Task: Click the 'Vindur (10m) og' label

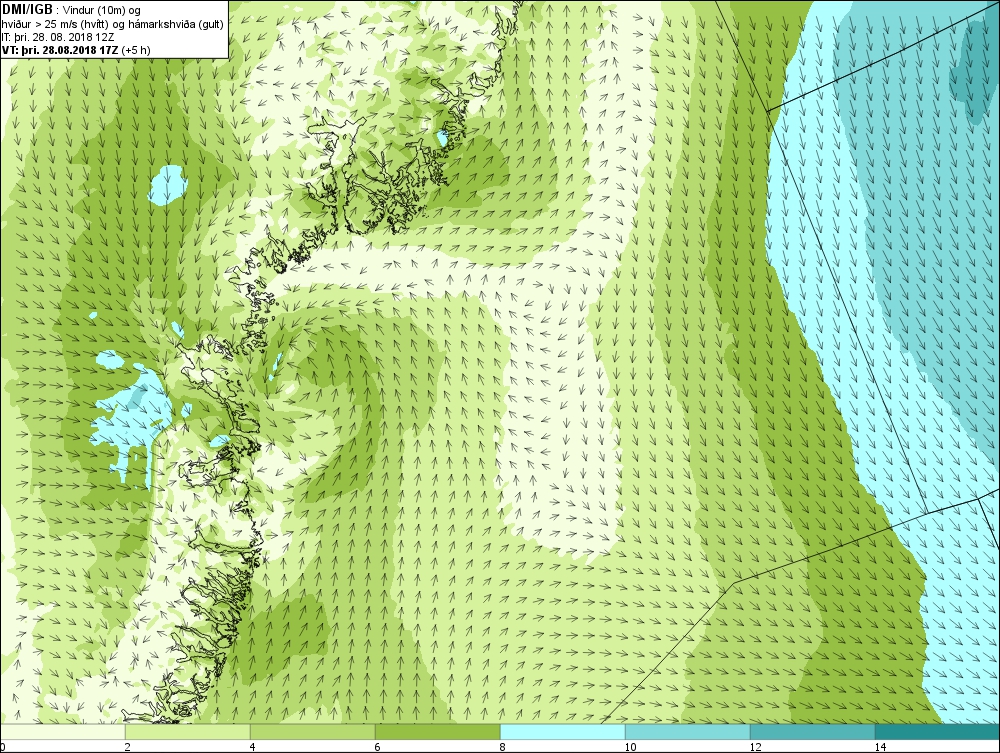Action: click(x=102, y=10)
